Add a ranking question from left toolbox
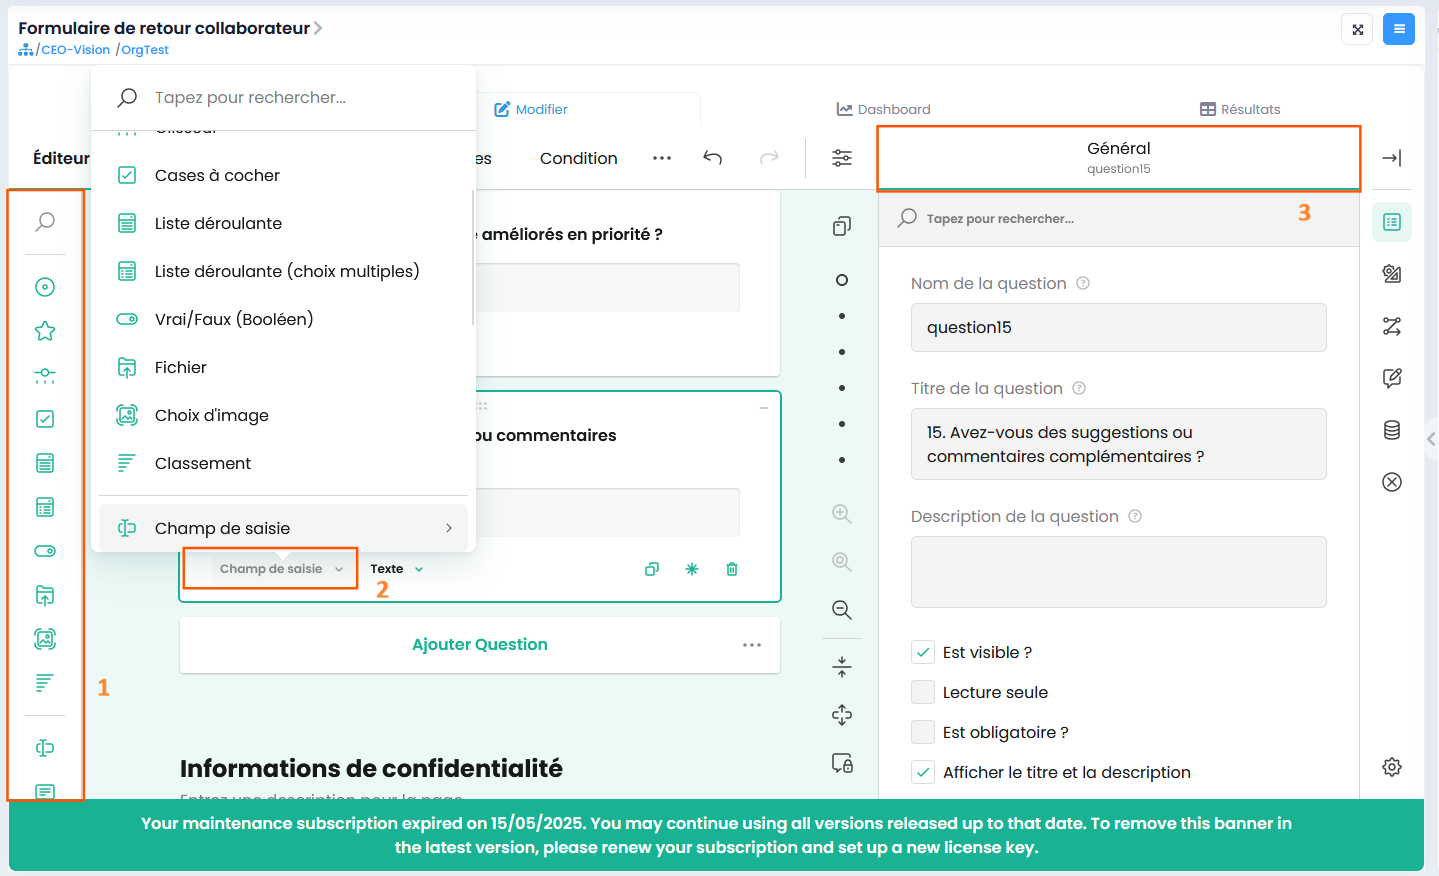The height and width of the screenshot is (876, 1439). tap(45, 683)
